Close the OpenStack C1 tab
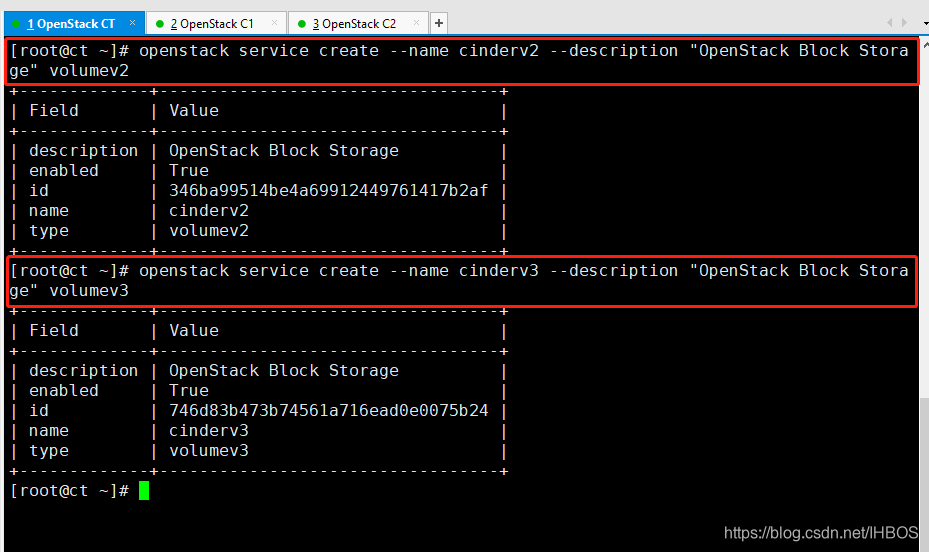 274,23
